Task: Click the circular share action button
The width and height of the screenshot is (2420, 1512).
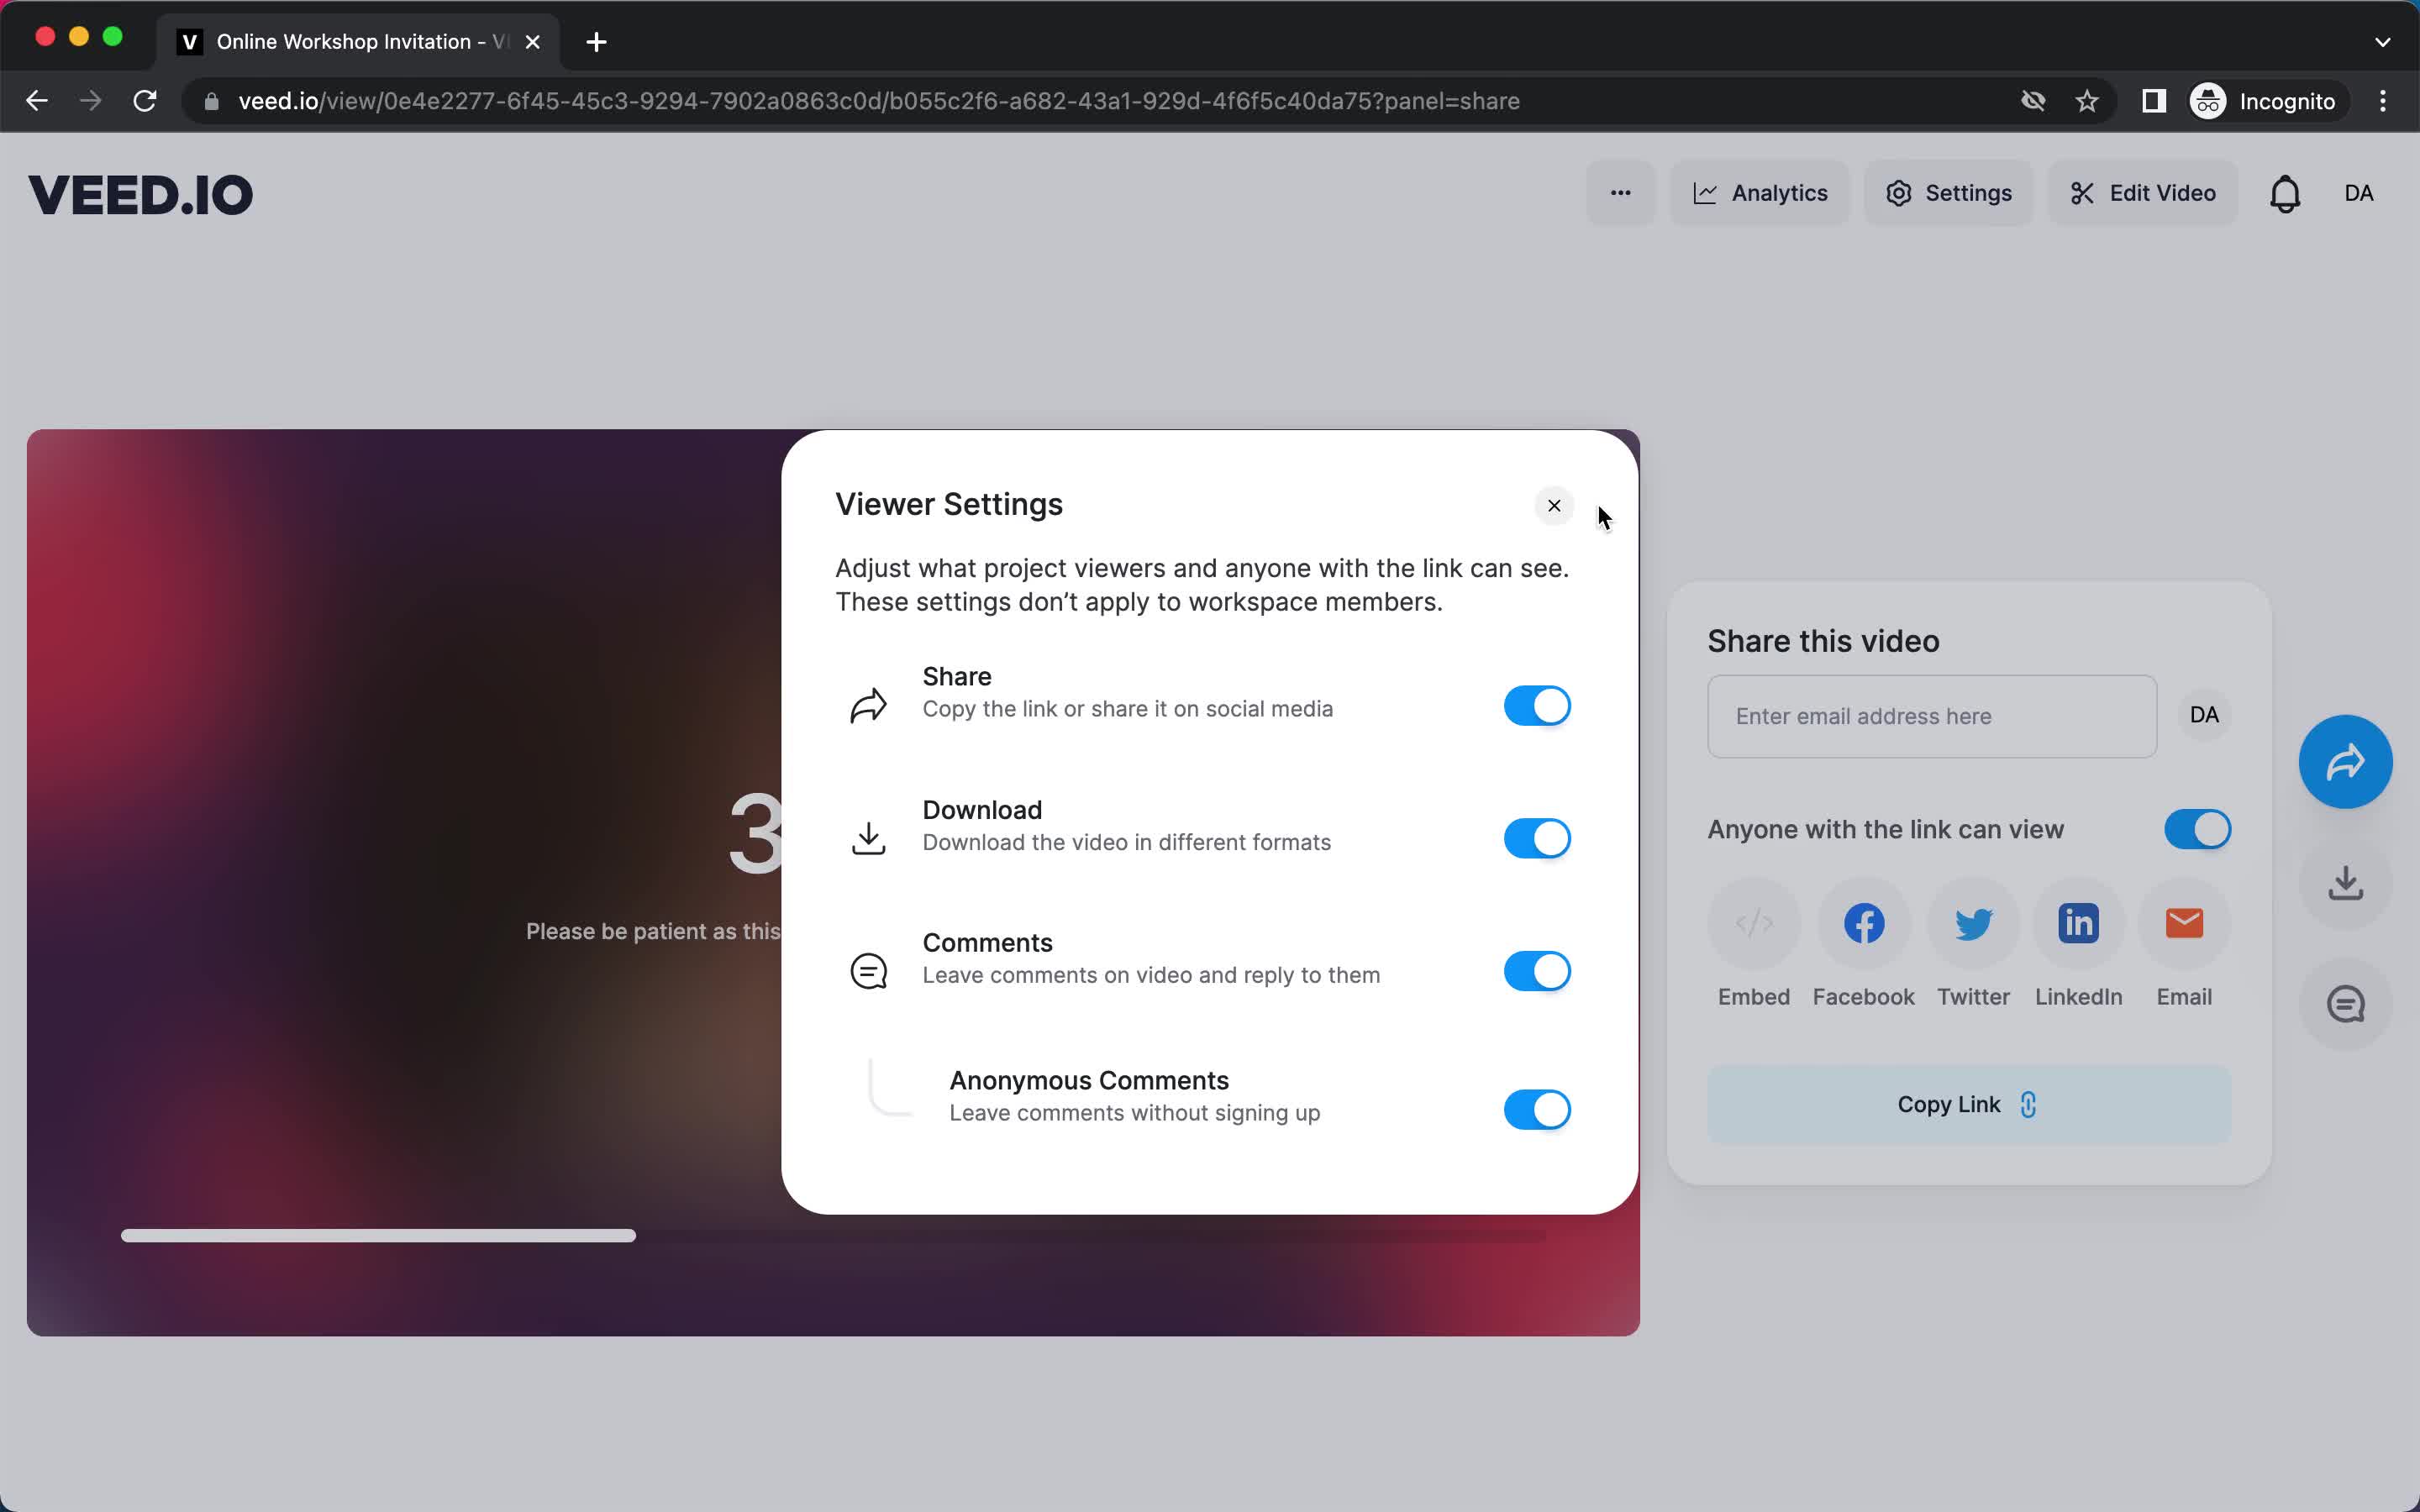Action: coord(2347,759)
